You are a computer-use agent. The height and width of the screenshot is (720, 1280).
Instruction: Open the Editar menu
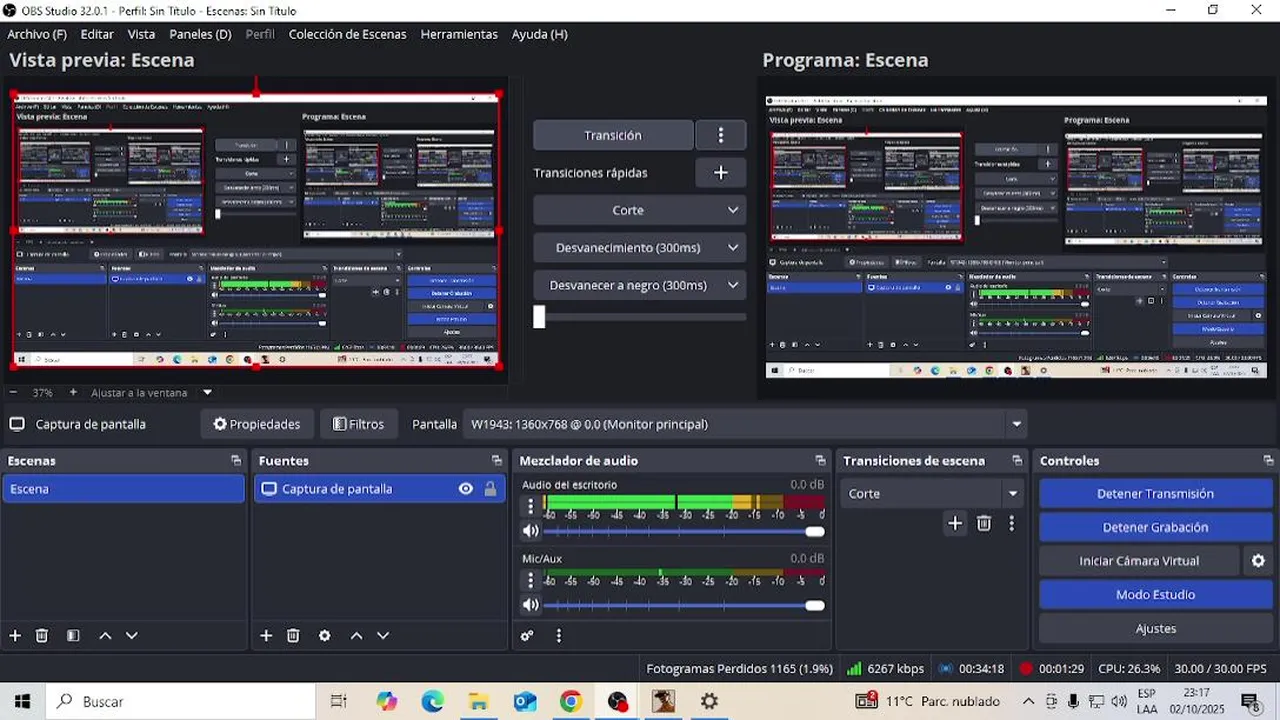tap(97, 34)
